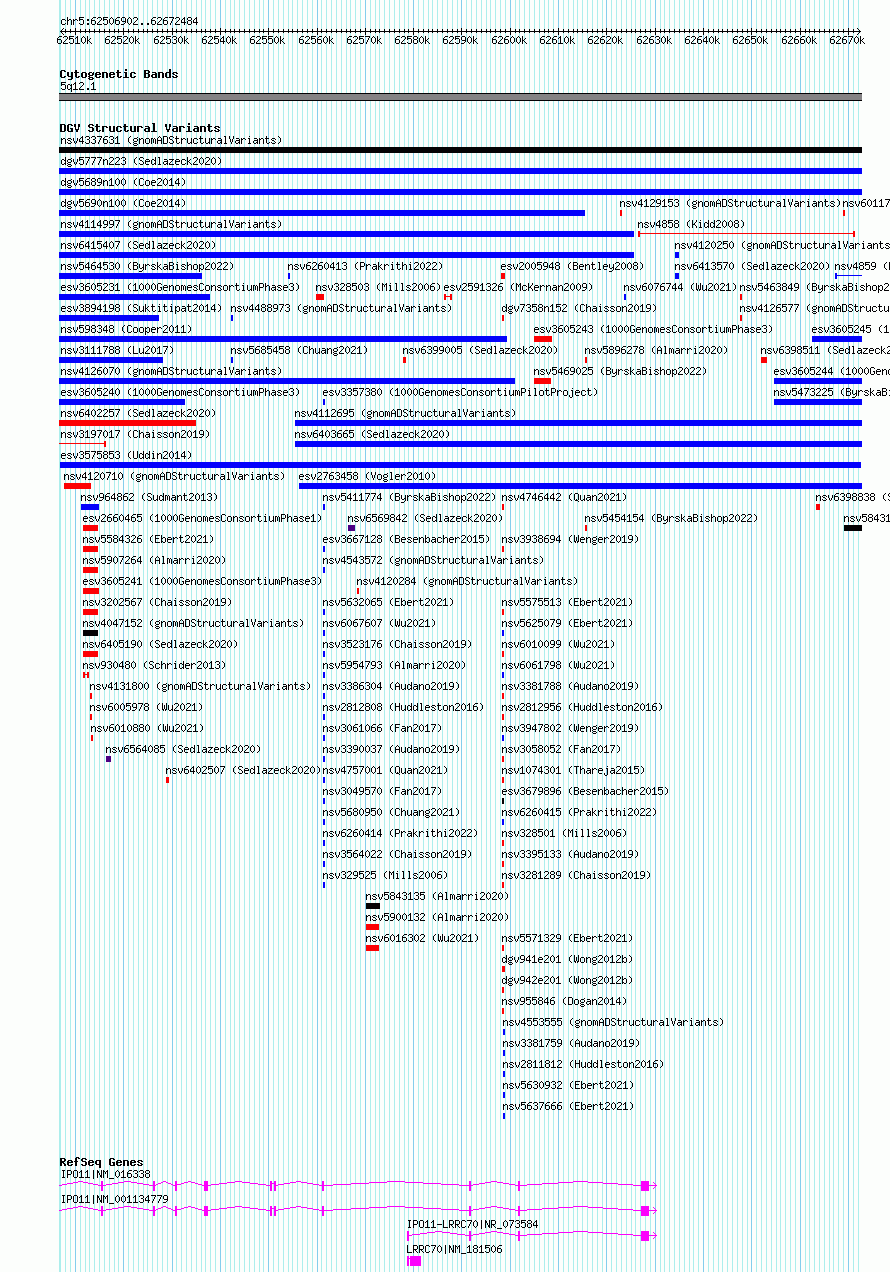Click dgv7358n152 (Chaisson2019) label
This screenshot has width=890, height=1272.
pyautogui.click(x=577, y=308)
